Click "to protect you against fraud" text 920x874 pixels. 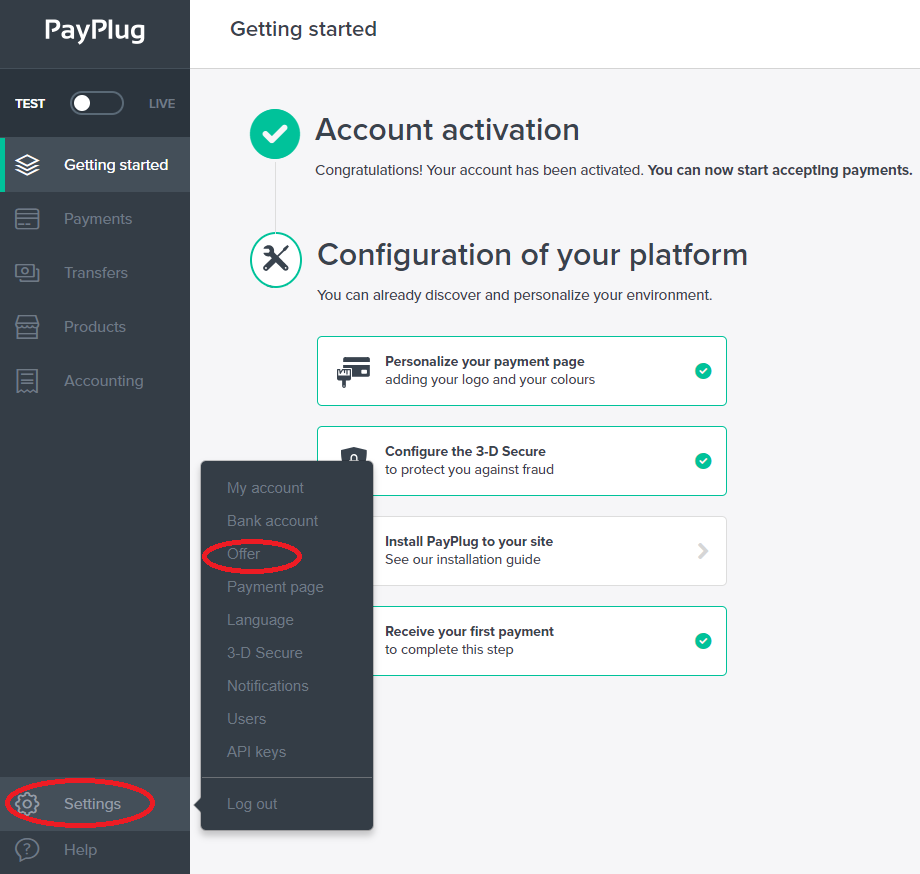(469, 469)
